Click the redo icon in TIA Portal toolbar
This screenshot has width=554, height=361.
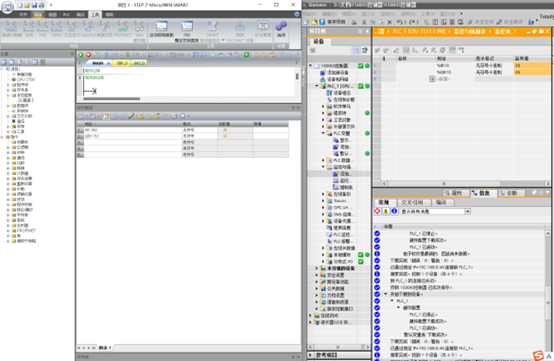point(411,22)
